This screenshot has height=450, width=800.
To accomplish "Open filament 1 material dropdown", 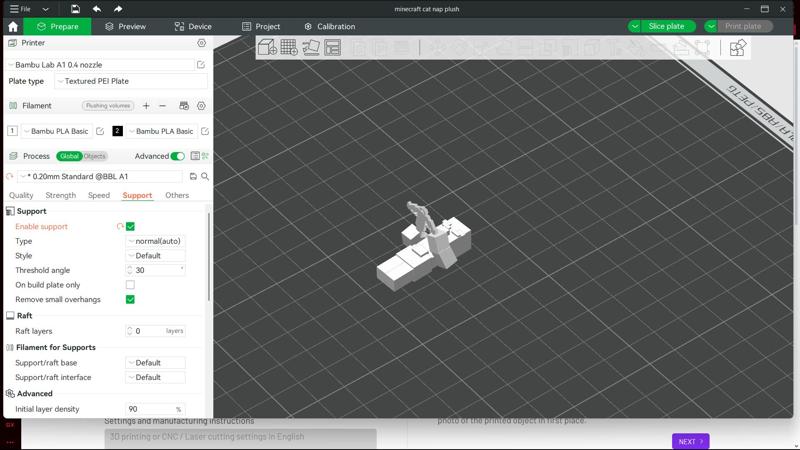I will coord(57,131).
